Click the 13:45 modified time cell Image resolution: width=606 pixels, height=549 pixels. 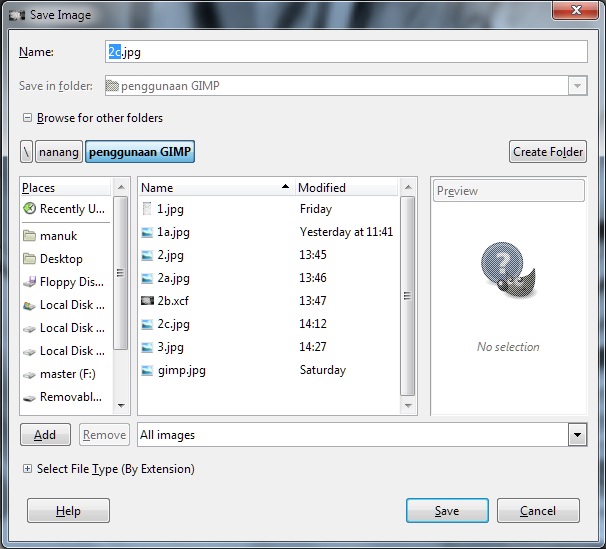[313, 255]
